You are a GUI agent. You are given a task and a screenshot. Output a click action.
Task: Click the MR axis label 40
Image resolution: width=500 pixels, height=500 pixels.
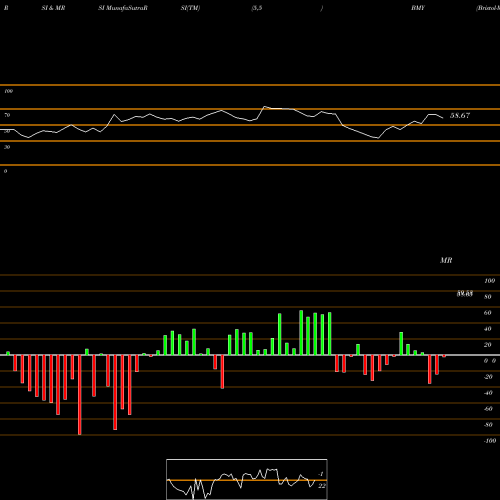(x=487, y=329)
